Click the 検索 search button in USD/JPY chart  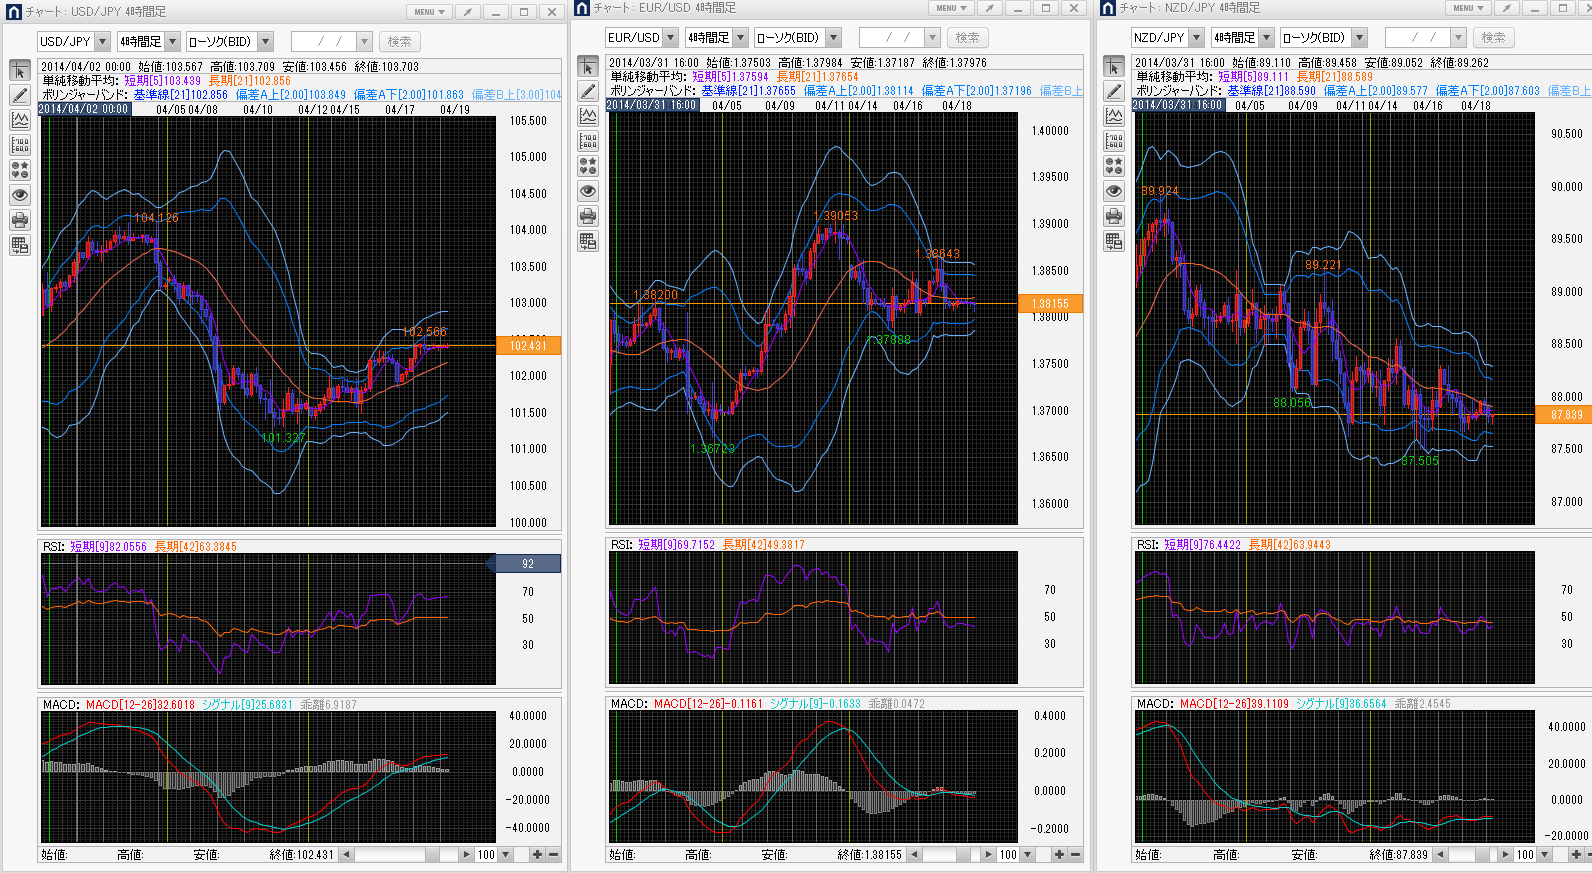[399, 42]
